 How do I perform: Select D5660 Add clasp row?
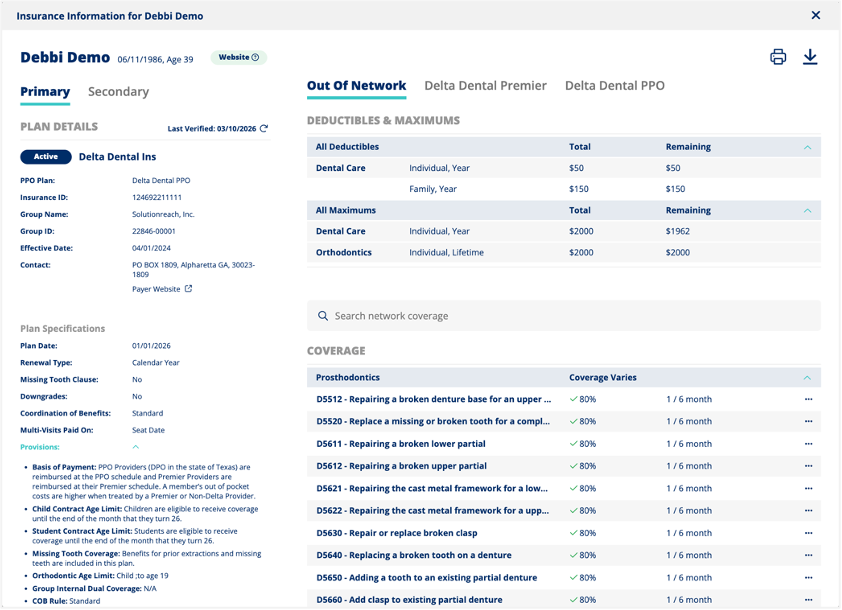564,599
